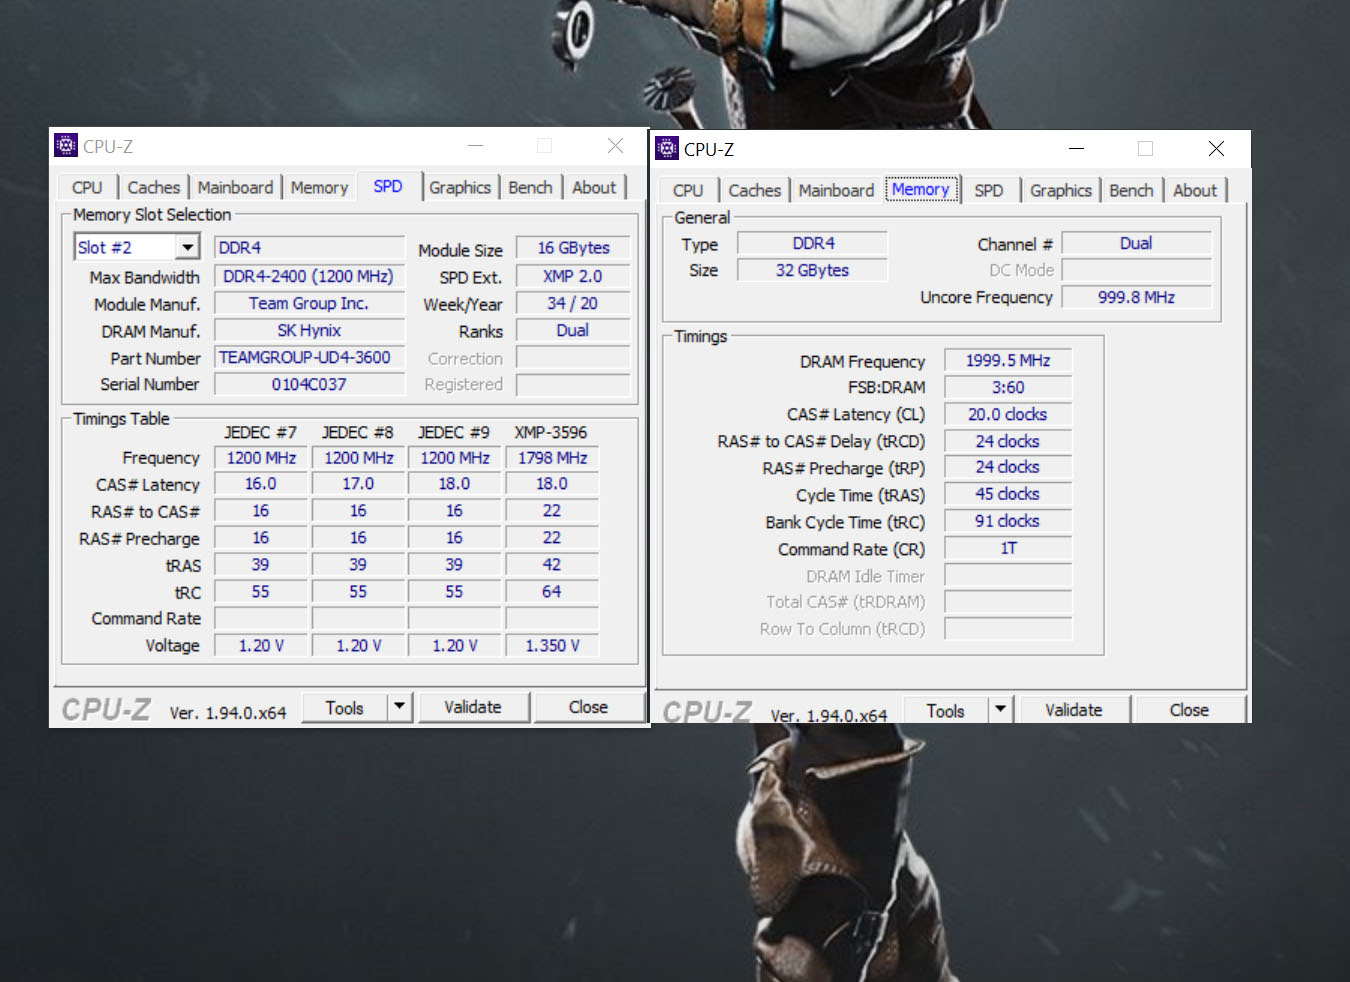Click the Channel # value Dual
Screen dimensions: 1350x982
point(1136,243)
